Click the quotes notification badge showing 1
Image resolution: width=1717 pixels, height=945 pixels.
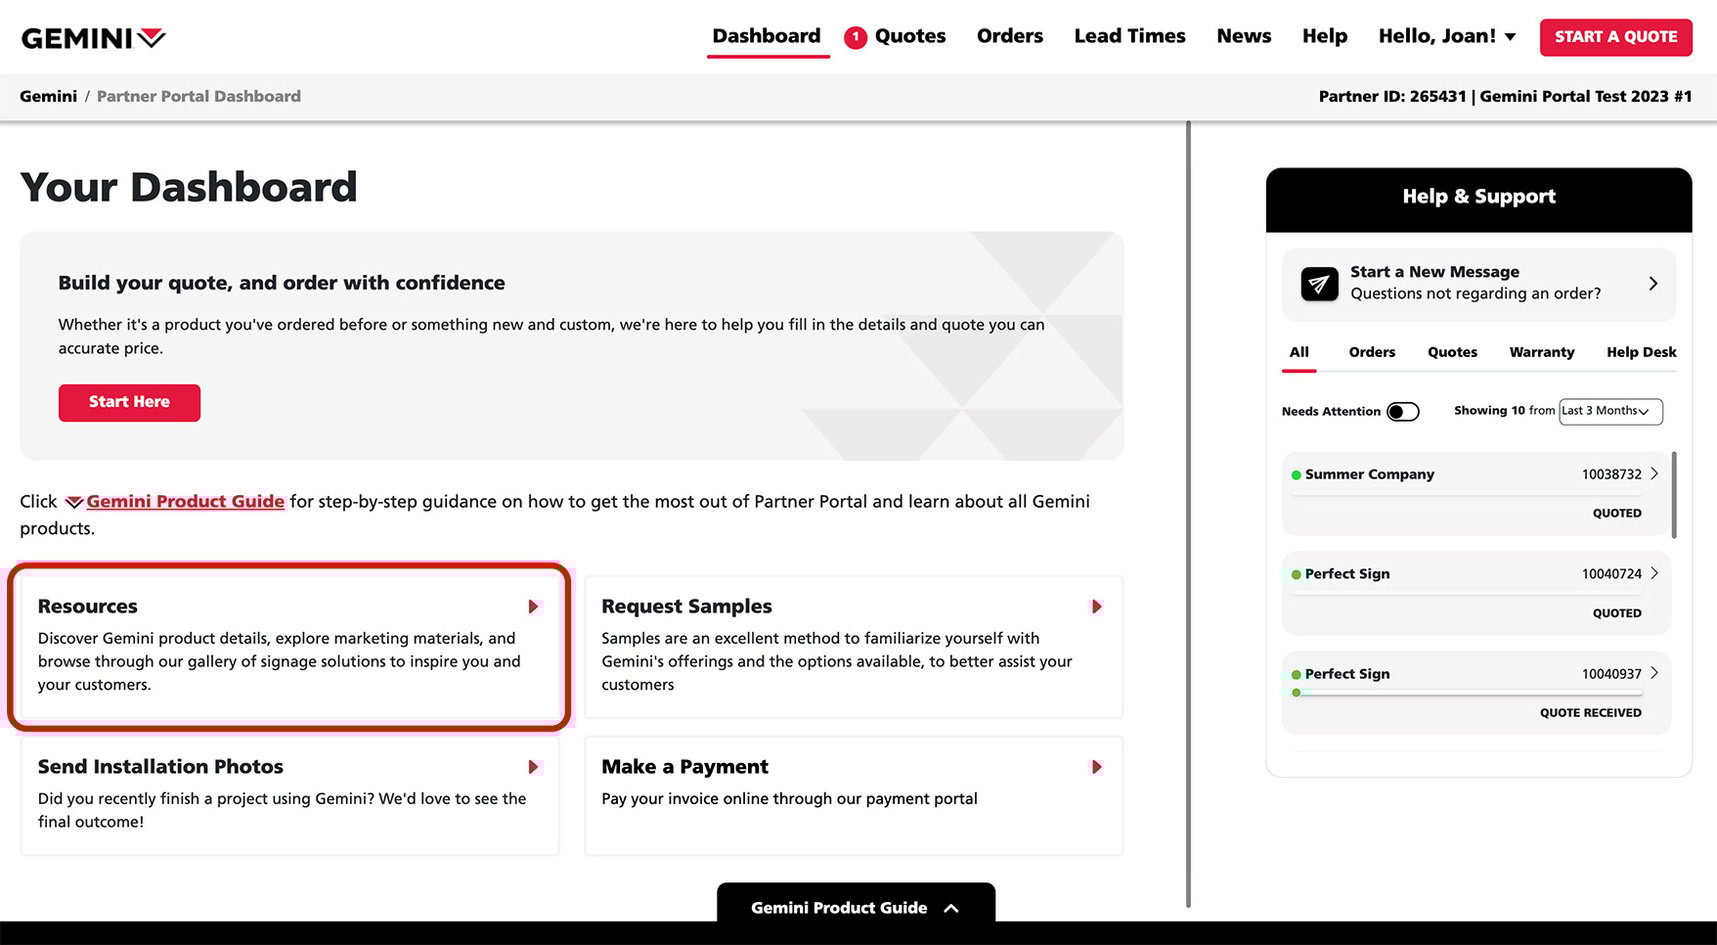click(x=855, y=36)
